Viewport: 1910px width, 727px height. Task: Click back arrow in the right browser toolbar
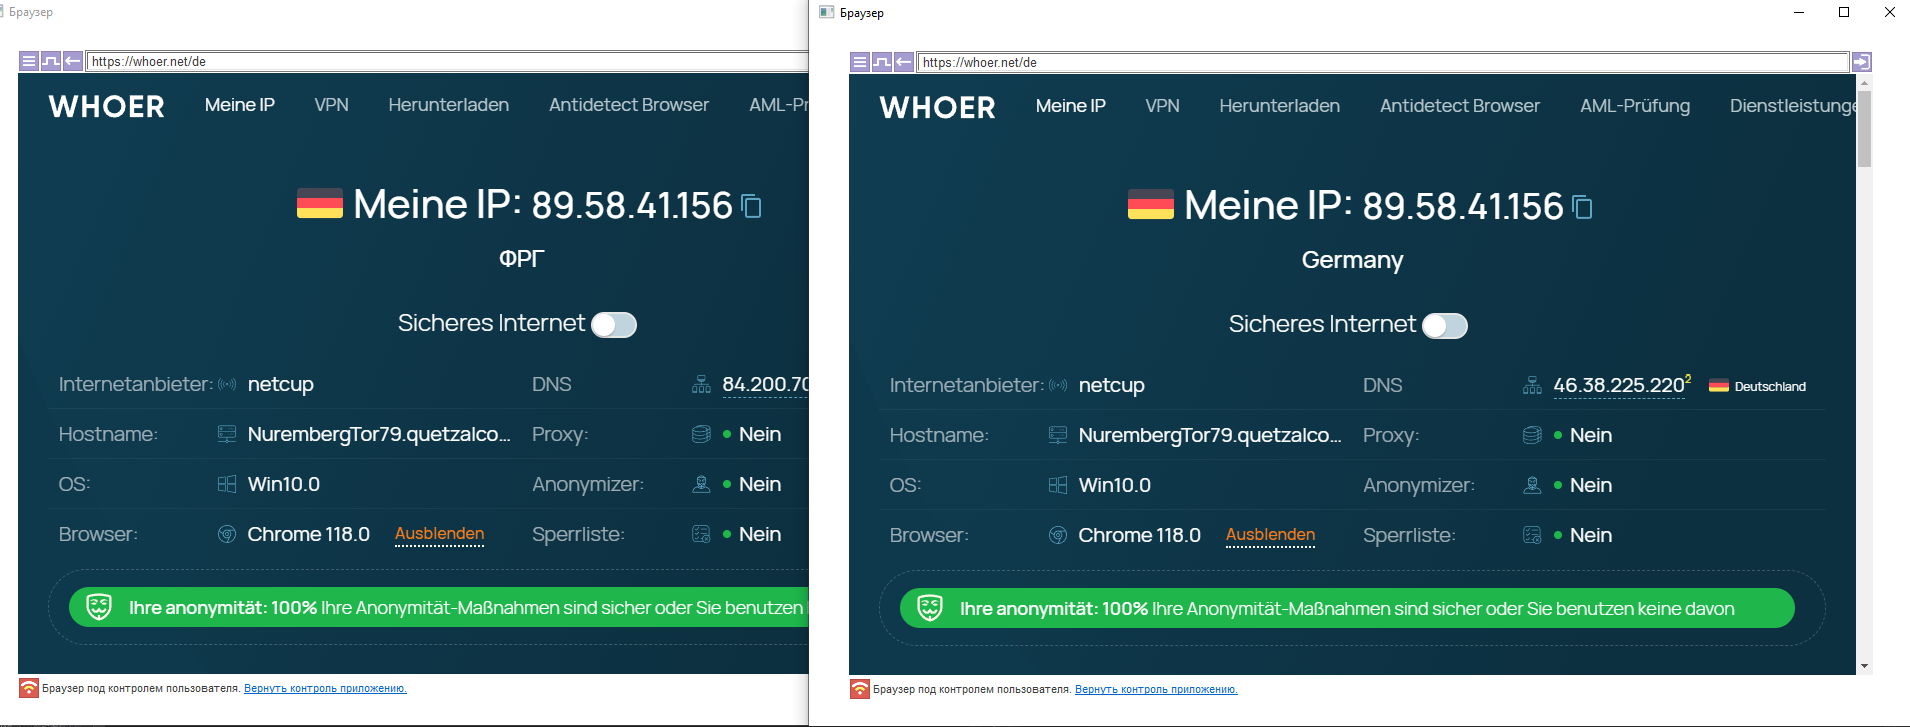coord(904,62)
